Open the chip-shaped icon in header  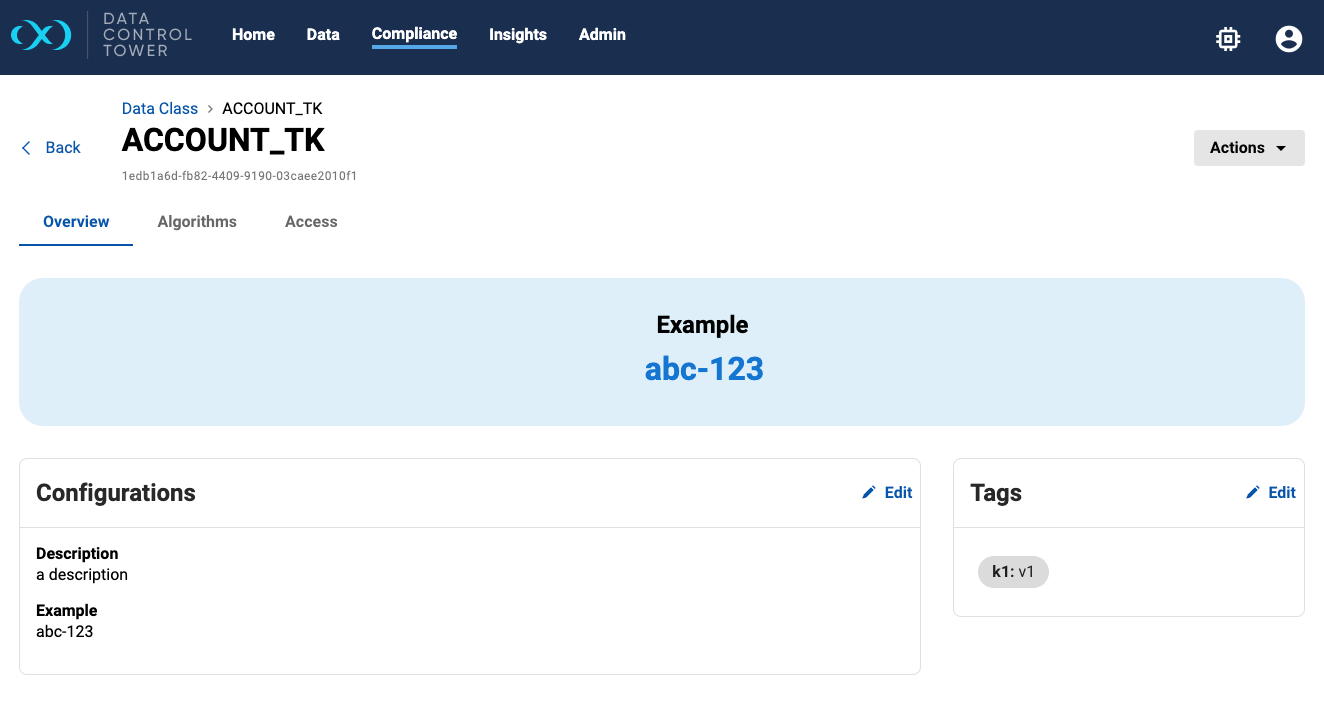[1228, 39]
